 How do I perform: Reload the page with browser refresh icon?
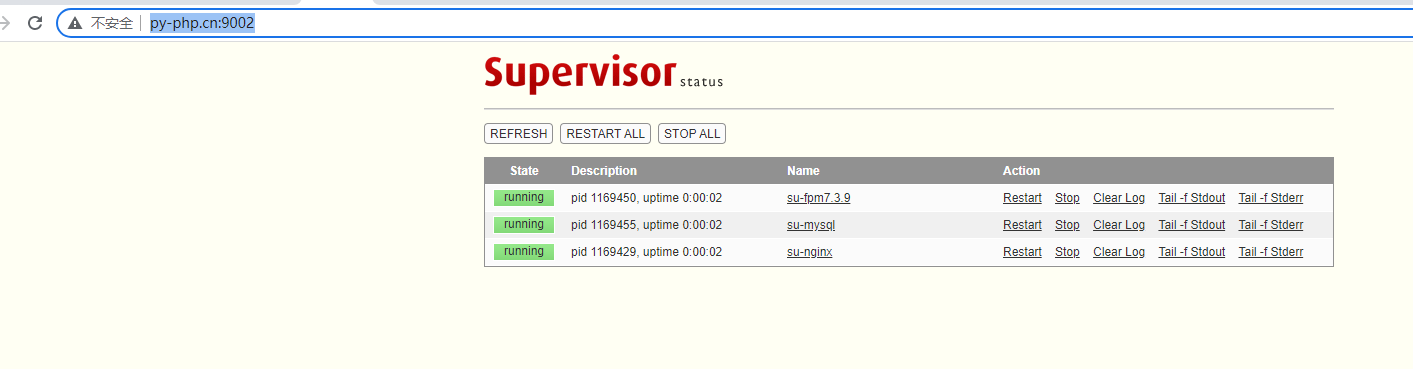tap(35, 23)
